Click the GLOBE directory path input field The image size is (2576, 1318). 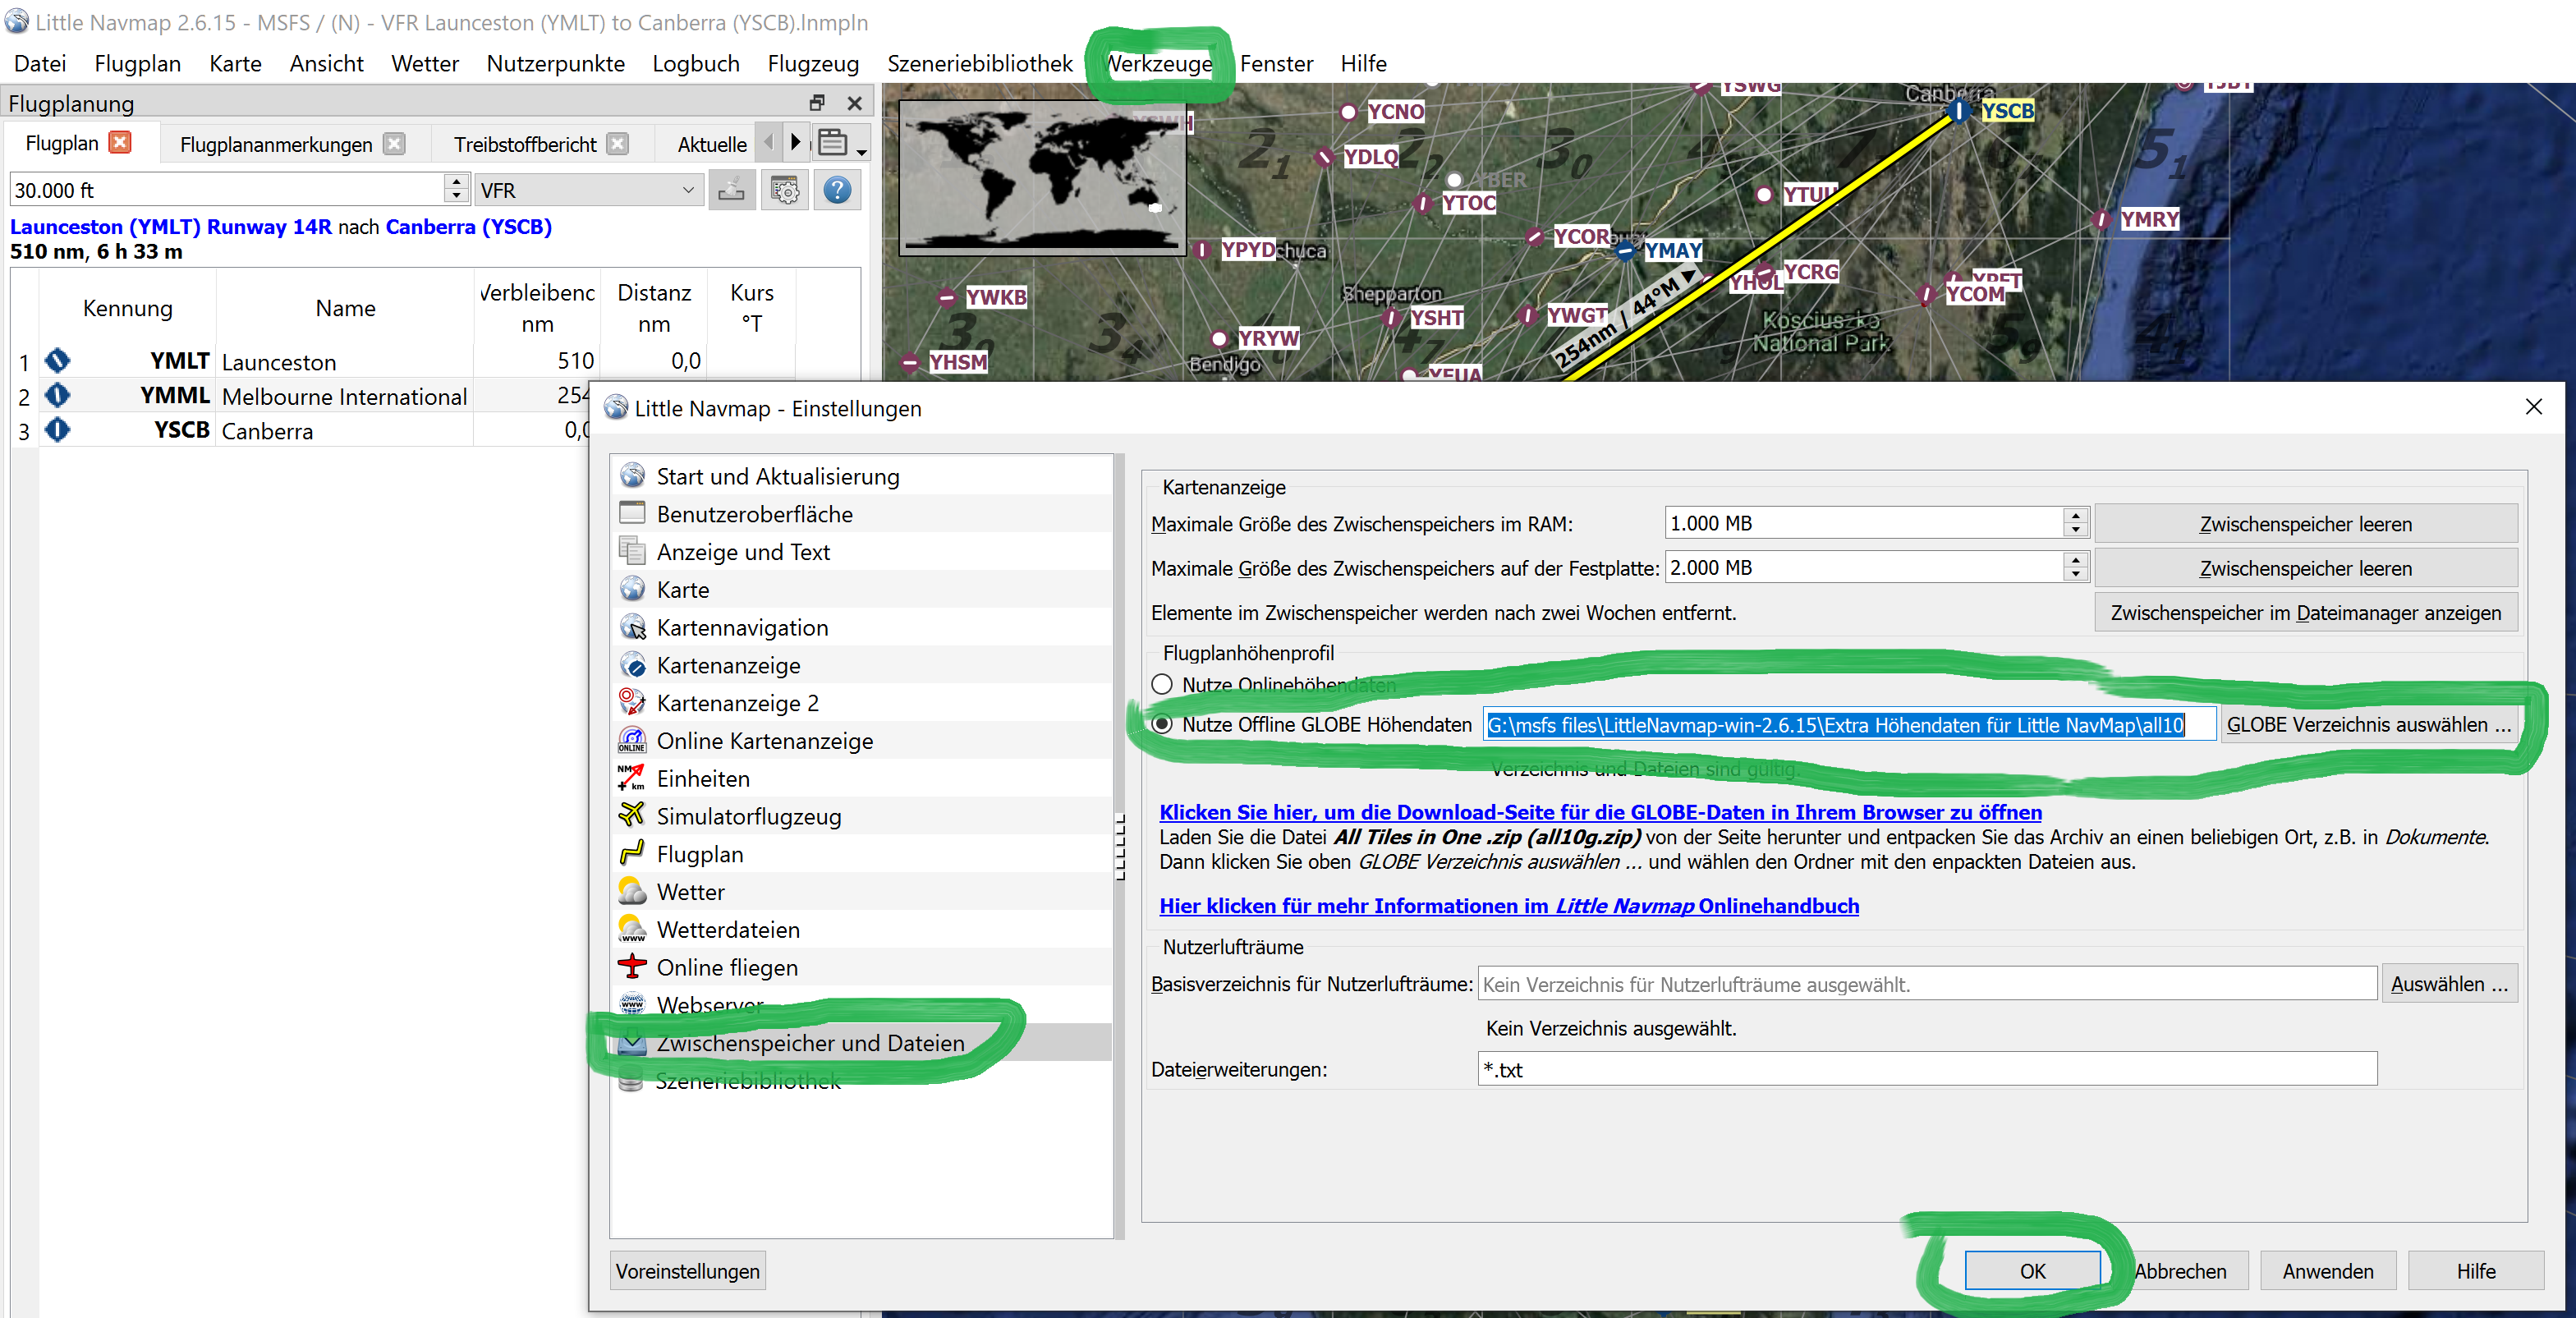pos(1849,724)
